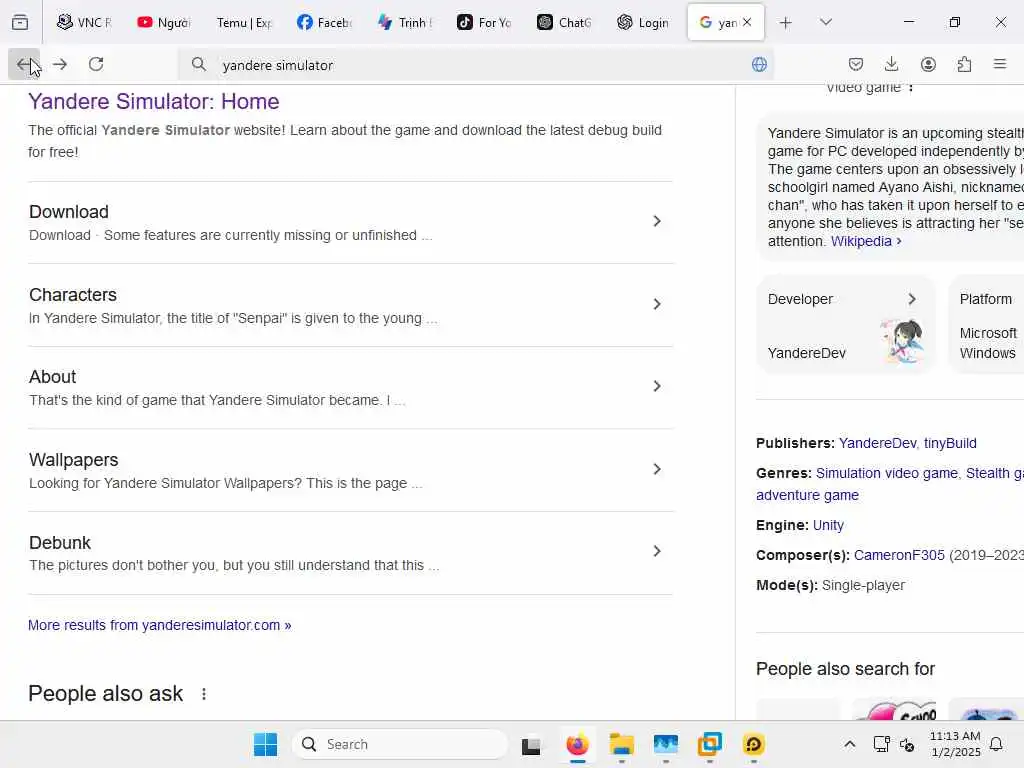Open the Pocket save icon
The height and width of the screenshot is (768, 1024).
coord(856,64)
